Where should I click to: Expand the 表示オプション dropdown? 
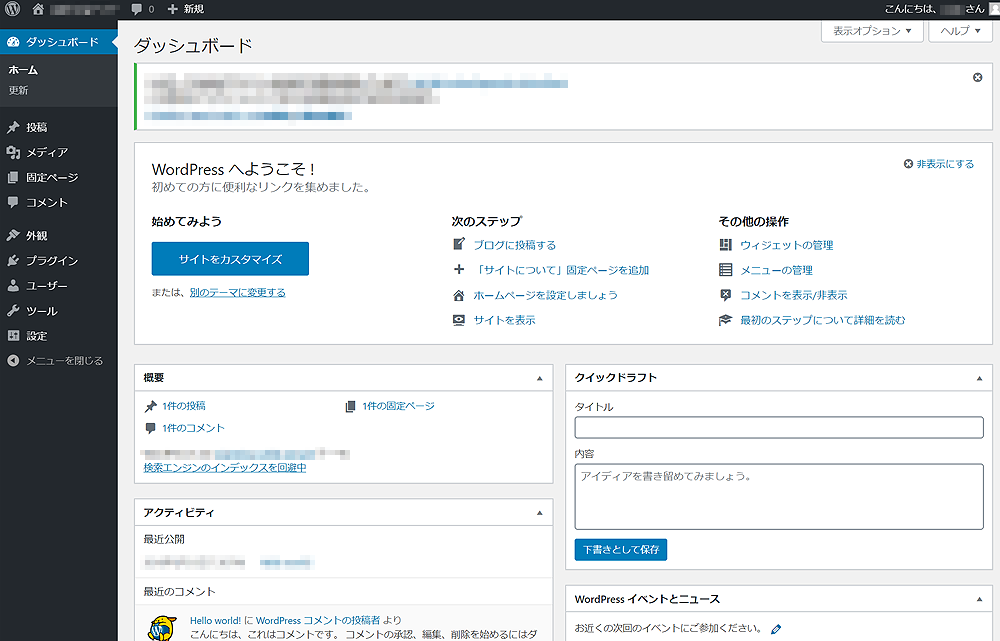(872, 31)
